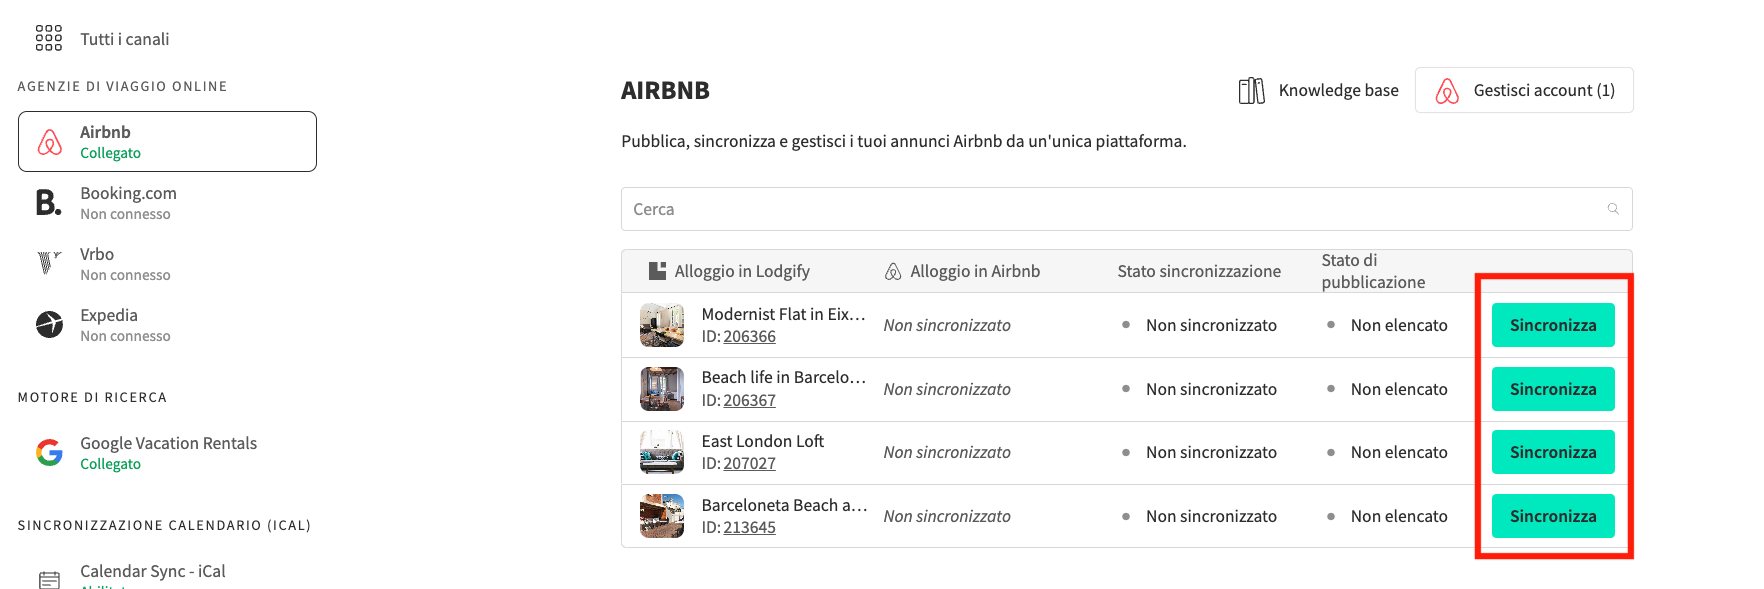Click Collegato status under Airbnb
The image size is (1764, 589).
point(110,153)
